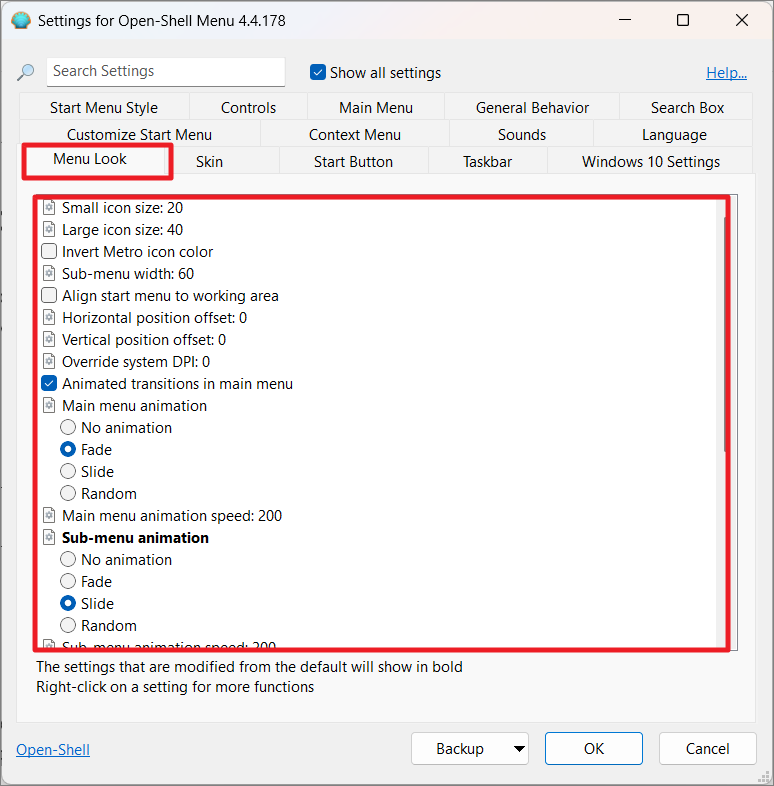Click the magnifier search icon

coord(25,72)
